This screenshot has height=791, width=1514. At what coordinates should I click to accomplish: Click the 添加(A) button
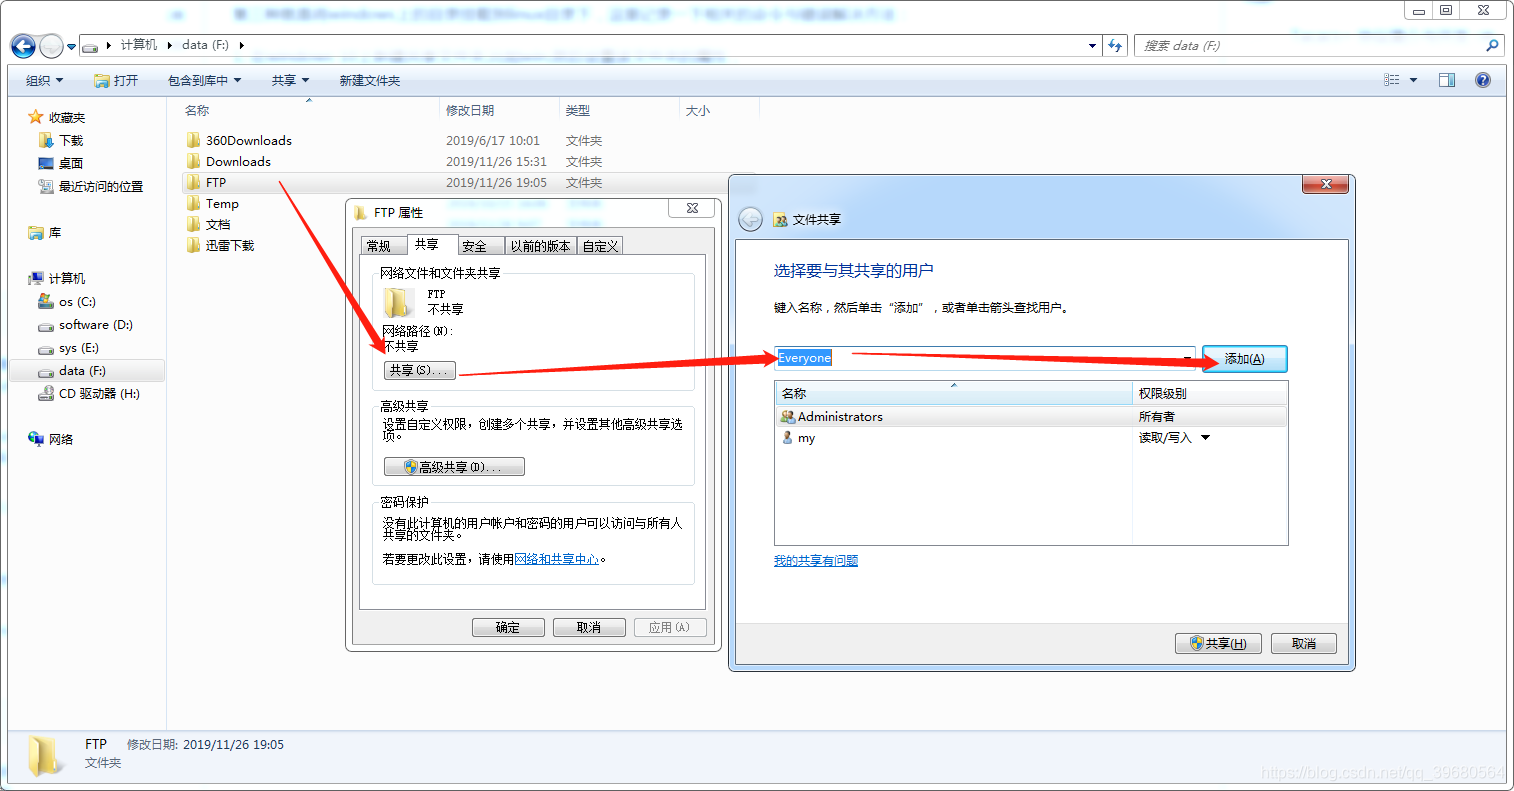1244,358
